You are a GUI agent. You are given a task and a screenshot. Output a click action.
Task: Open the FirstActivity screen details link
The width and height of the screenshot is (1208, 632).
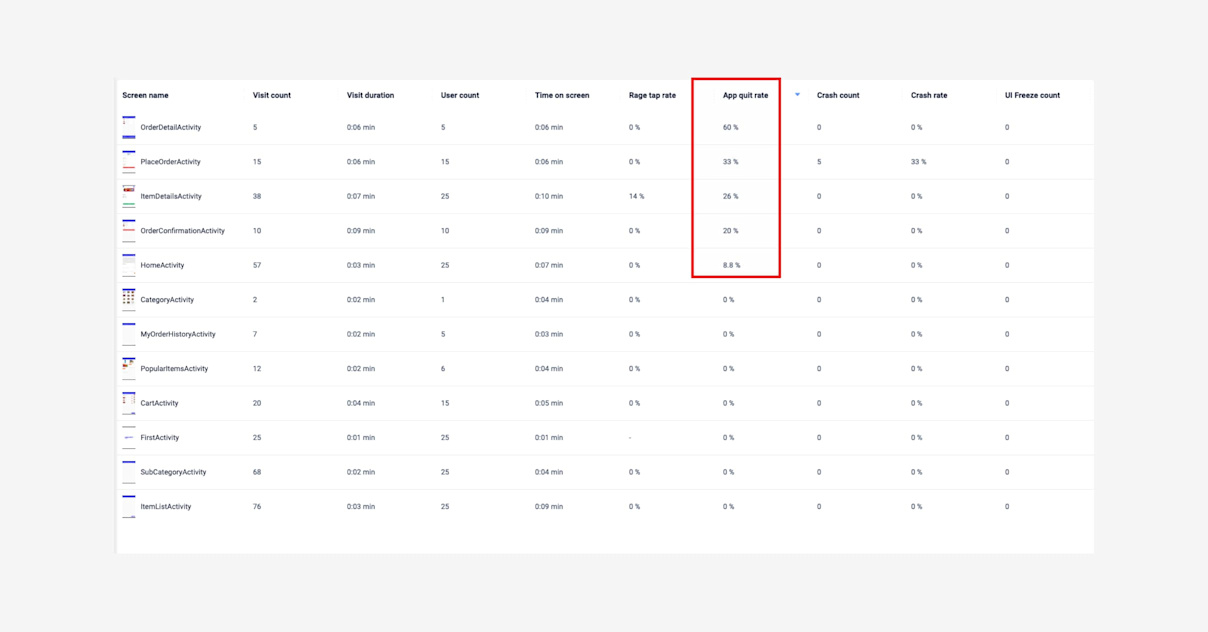coord(162,437)
